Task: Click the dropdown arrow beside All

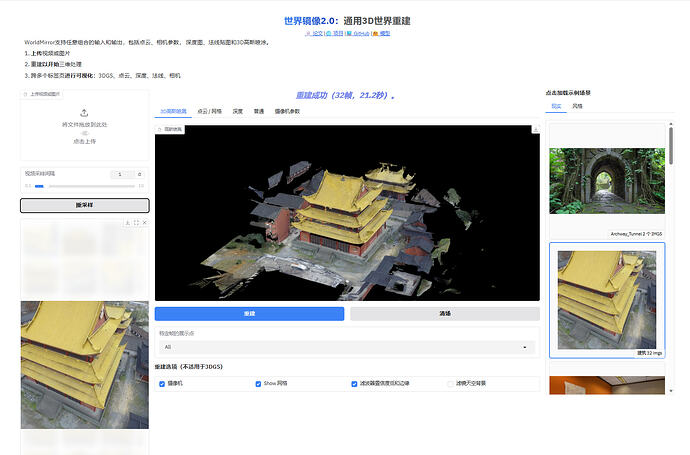Action: pyautogui.click(x=525, y=347)
